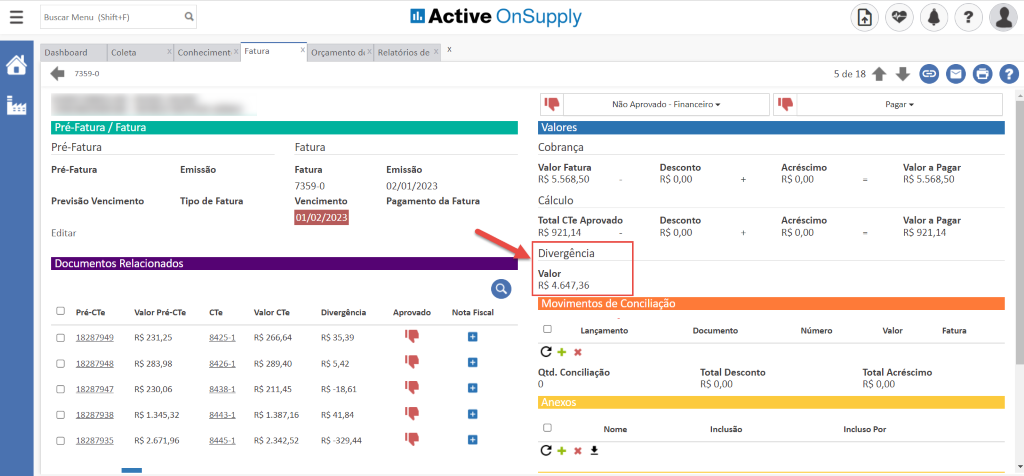This screenshot has height=476, width=1024.
Task: Click thumbs-down approval for CTe 8438-1
Action: pos(412,387)
